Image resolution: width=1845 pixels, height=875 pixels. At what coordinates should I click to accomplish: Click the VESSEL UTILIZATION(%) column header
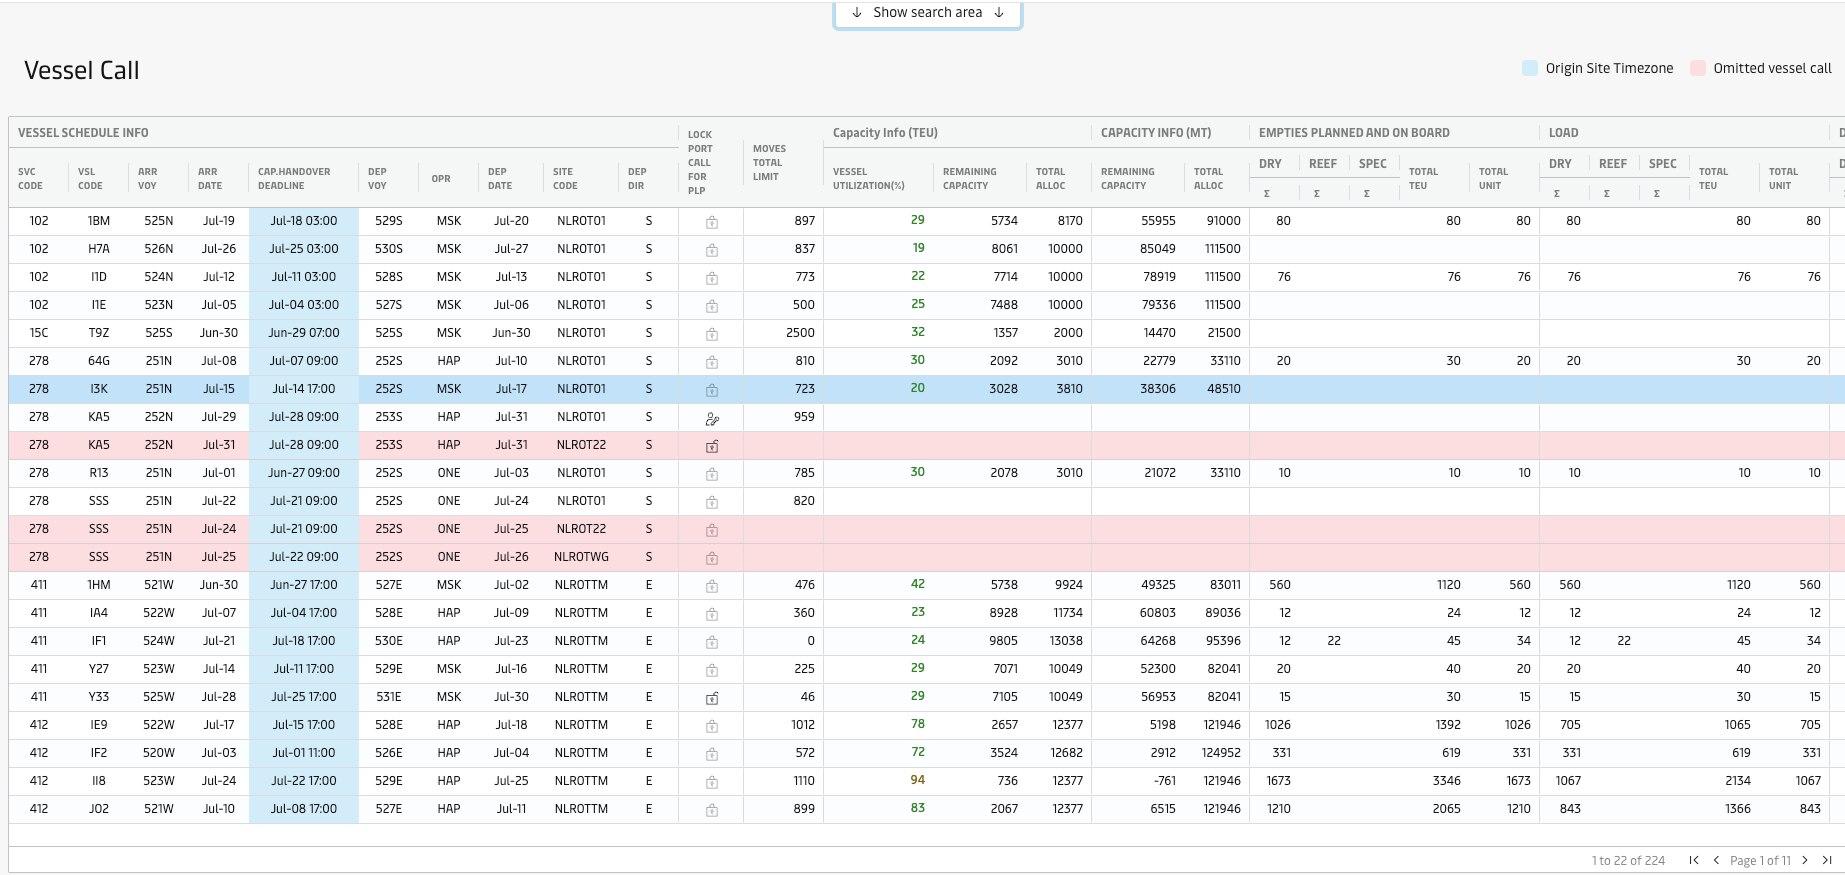point(868,178)
